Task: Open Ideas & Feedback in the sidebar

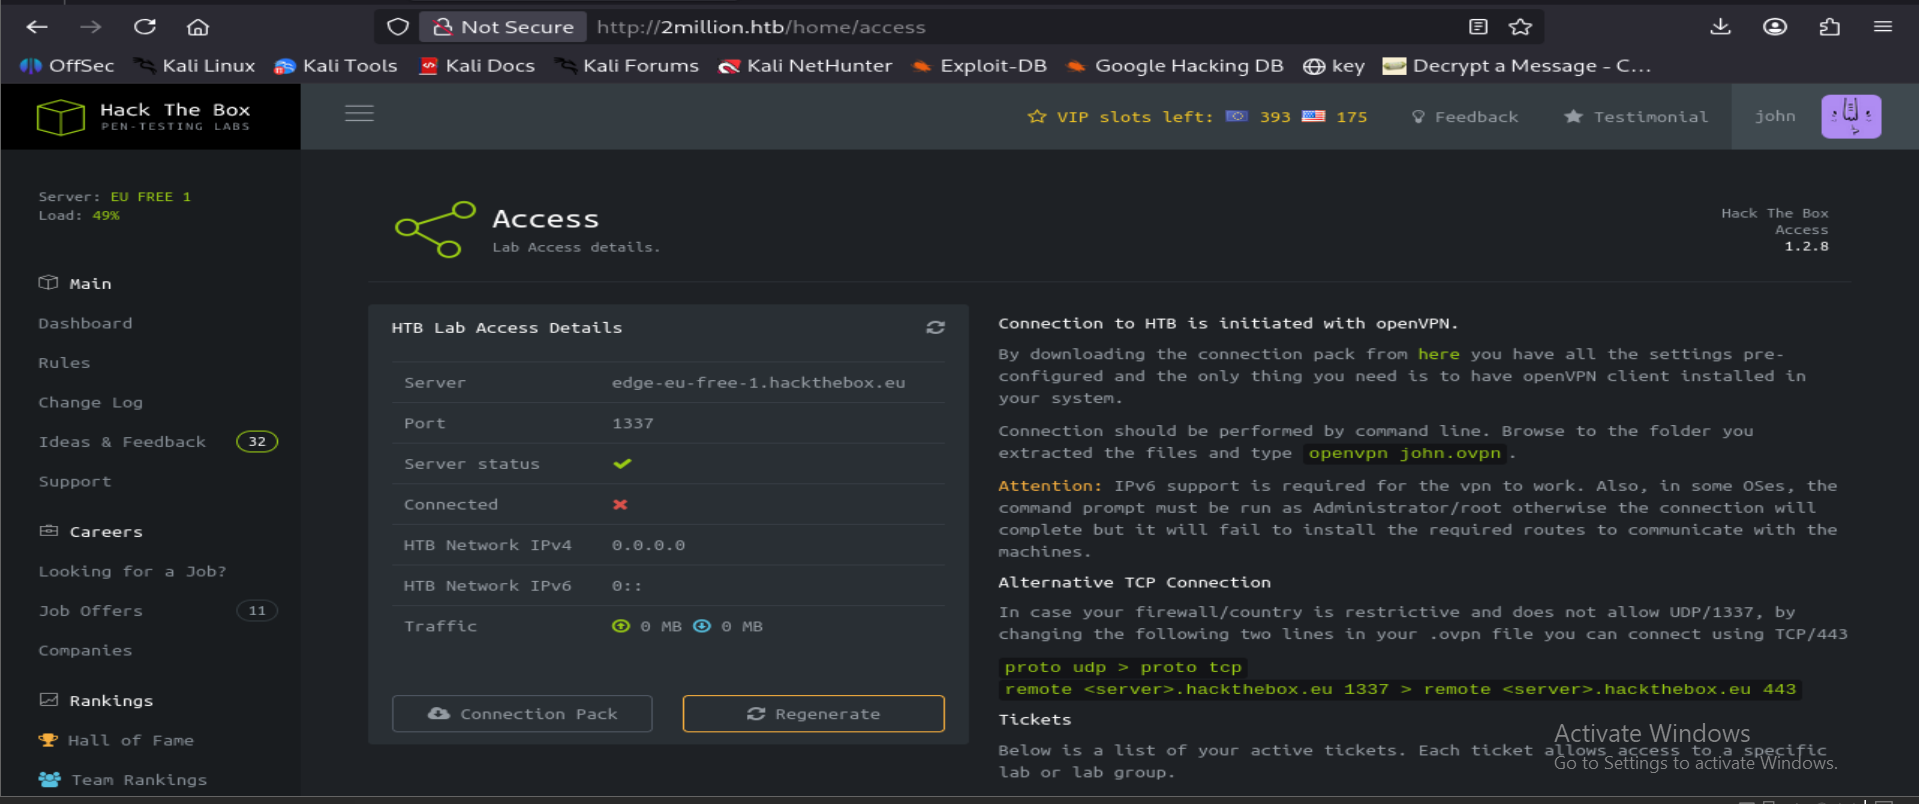Action: click(x=122, y=442)
